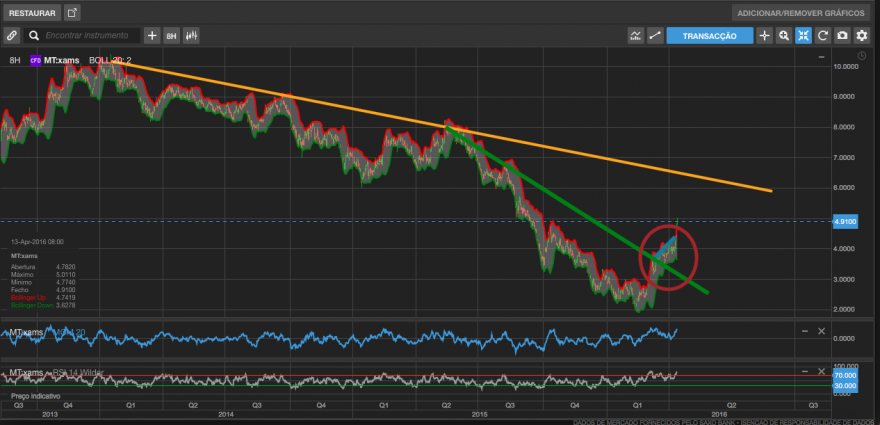880x425 pixels.
Task: Add instrument with the plus button
Action: (x=152, y=35)
